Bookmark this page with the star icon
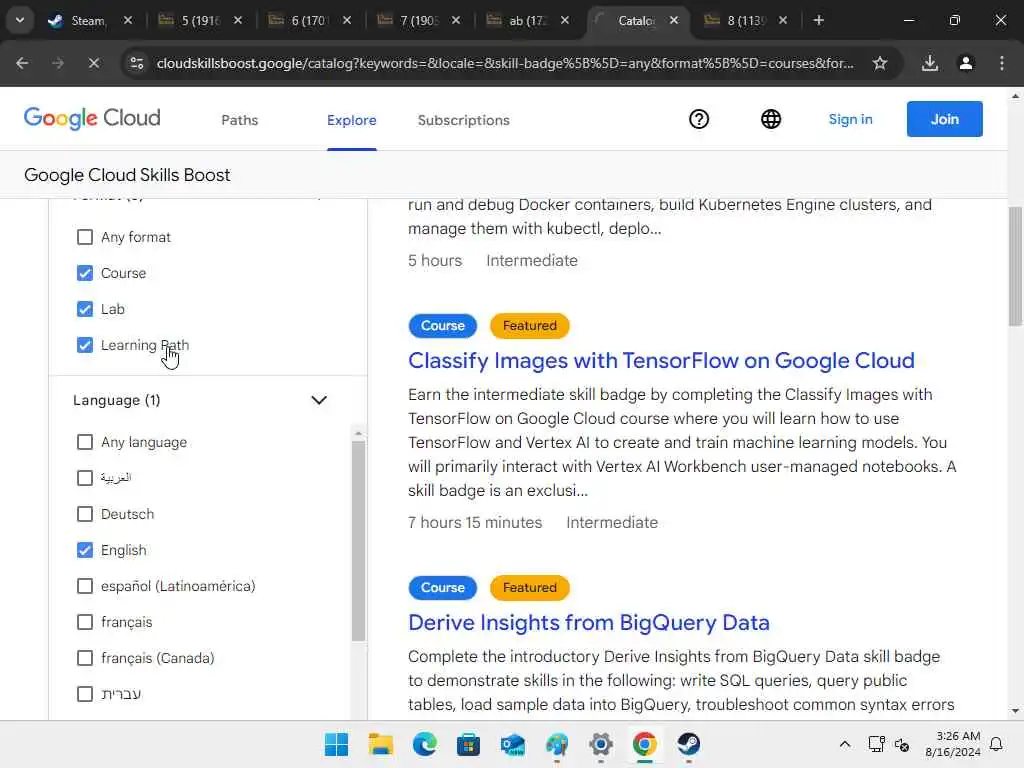The image size is (1024, 768). coord(880,63)
